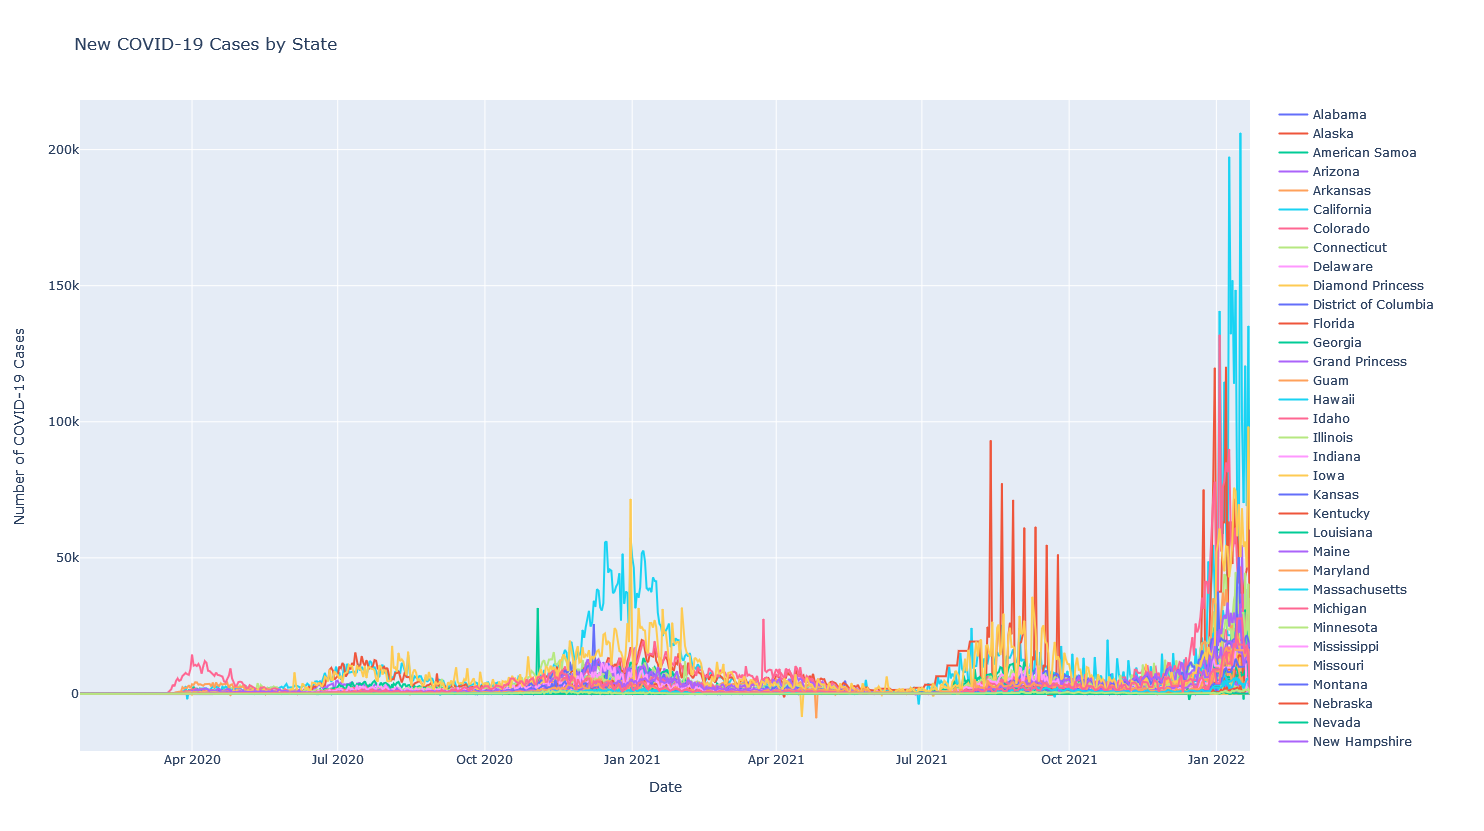Click the line icon beside Grand Princess
This screenshot has width=1484, height=831.
coord(1293,362)
